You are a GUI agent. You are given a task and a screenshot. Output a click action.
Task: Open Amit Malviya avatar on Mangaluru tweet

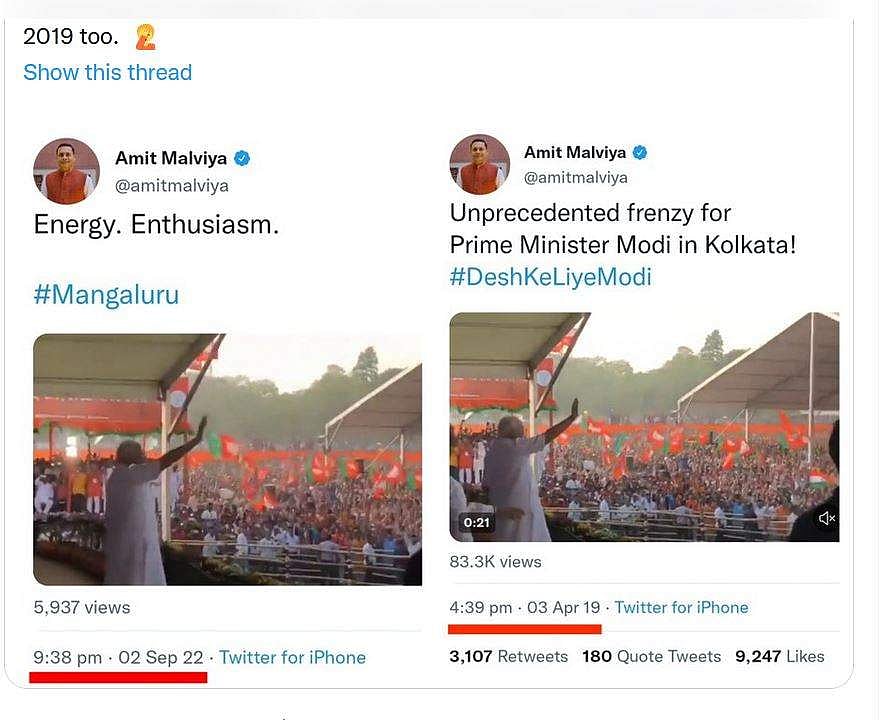click(67, 171)
